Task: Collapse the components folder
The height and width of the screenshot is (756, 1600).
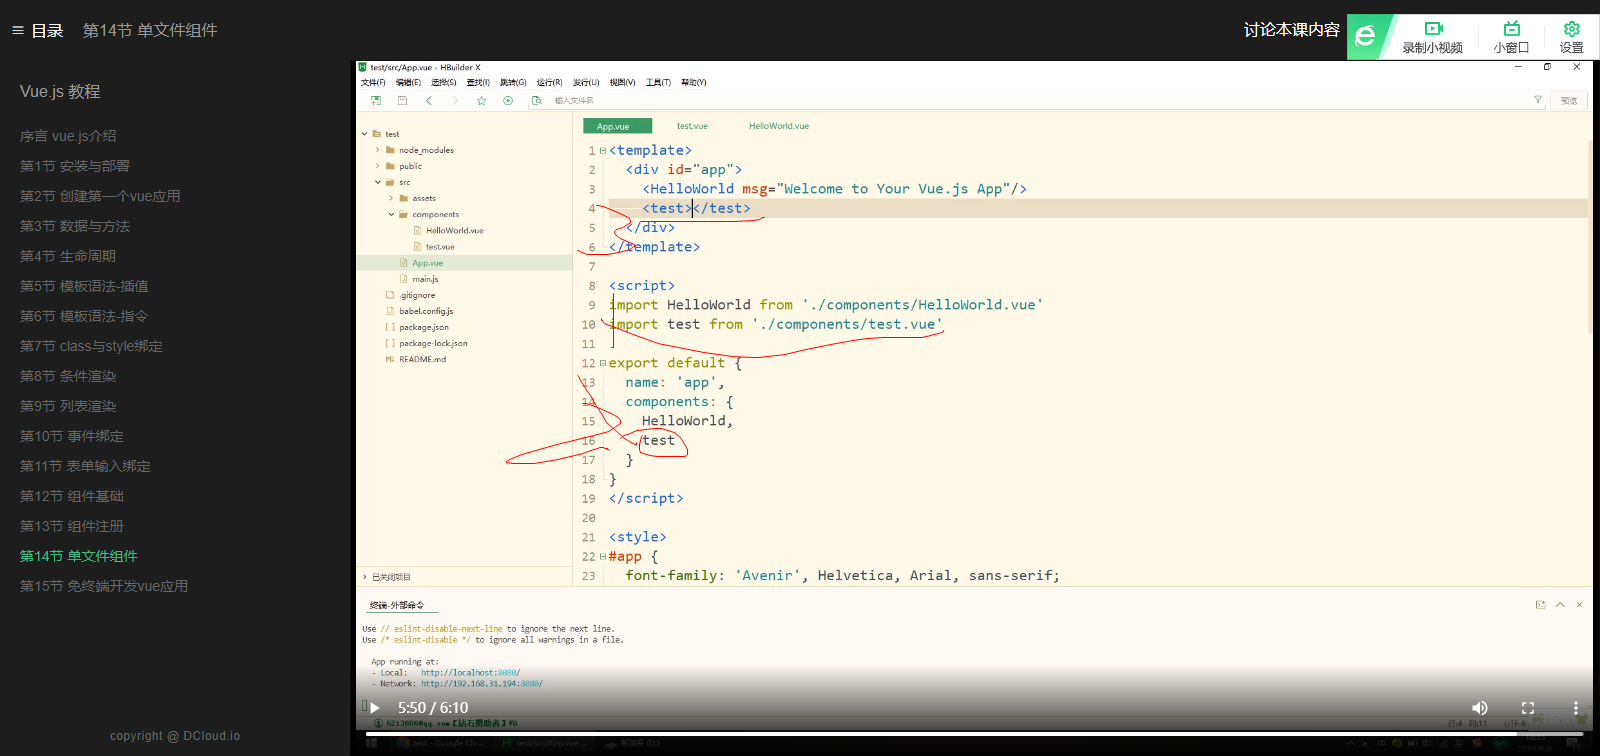Action: point(391,214)
